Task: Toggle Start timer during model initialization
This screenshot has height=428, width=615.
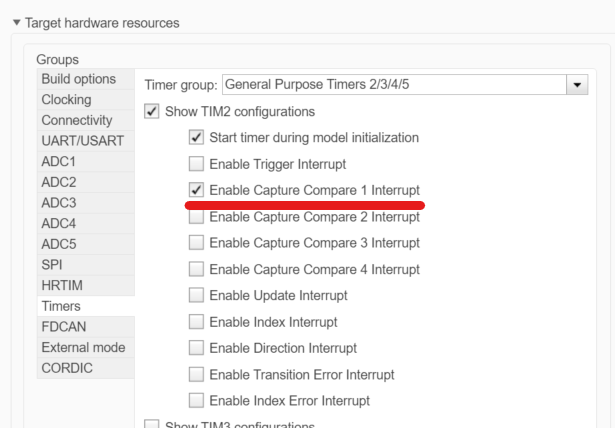Action: click(x=197, y=137)
